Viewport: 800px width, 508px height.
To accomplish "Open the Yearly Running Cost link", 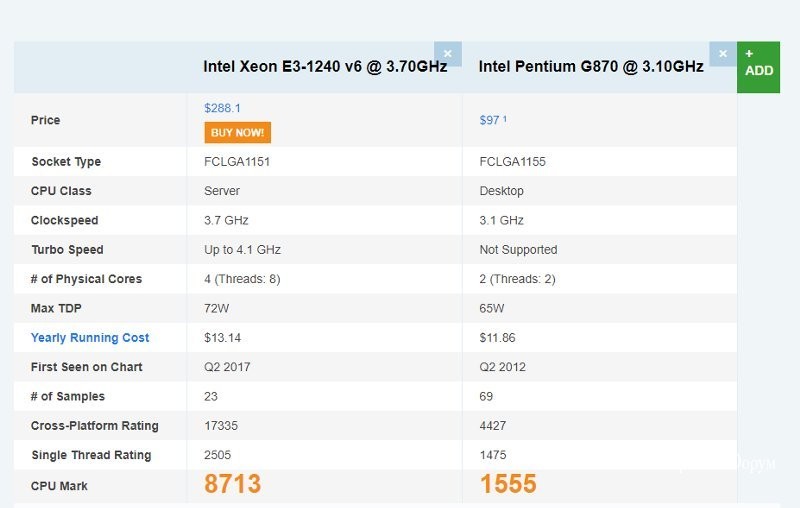I will click(x=90, y=338).
